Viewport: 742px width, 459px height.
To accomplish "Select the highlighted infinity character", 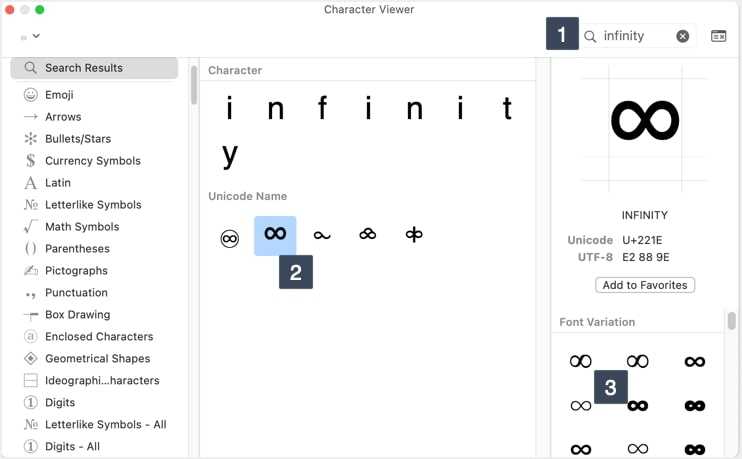I will pos(275,236).
